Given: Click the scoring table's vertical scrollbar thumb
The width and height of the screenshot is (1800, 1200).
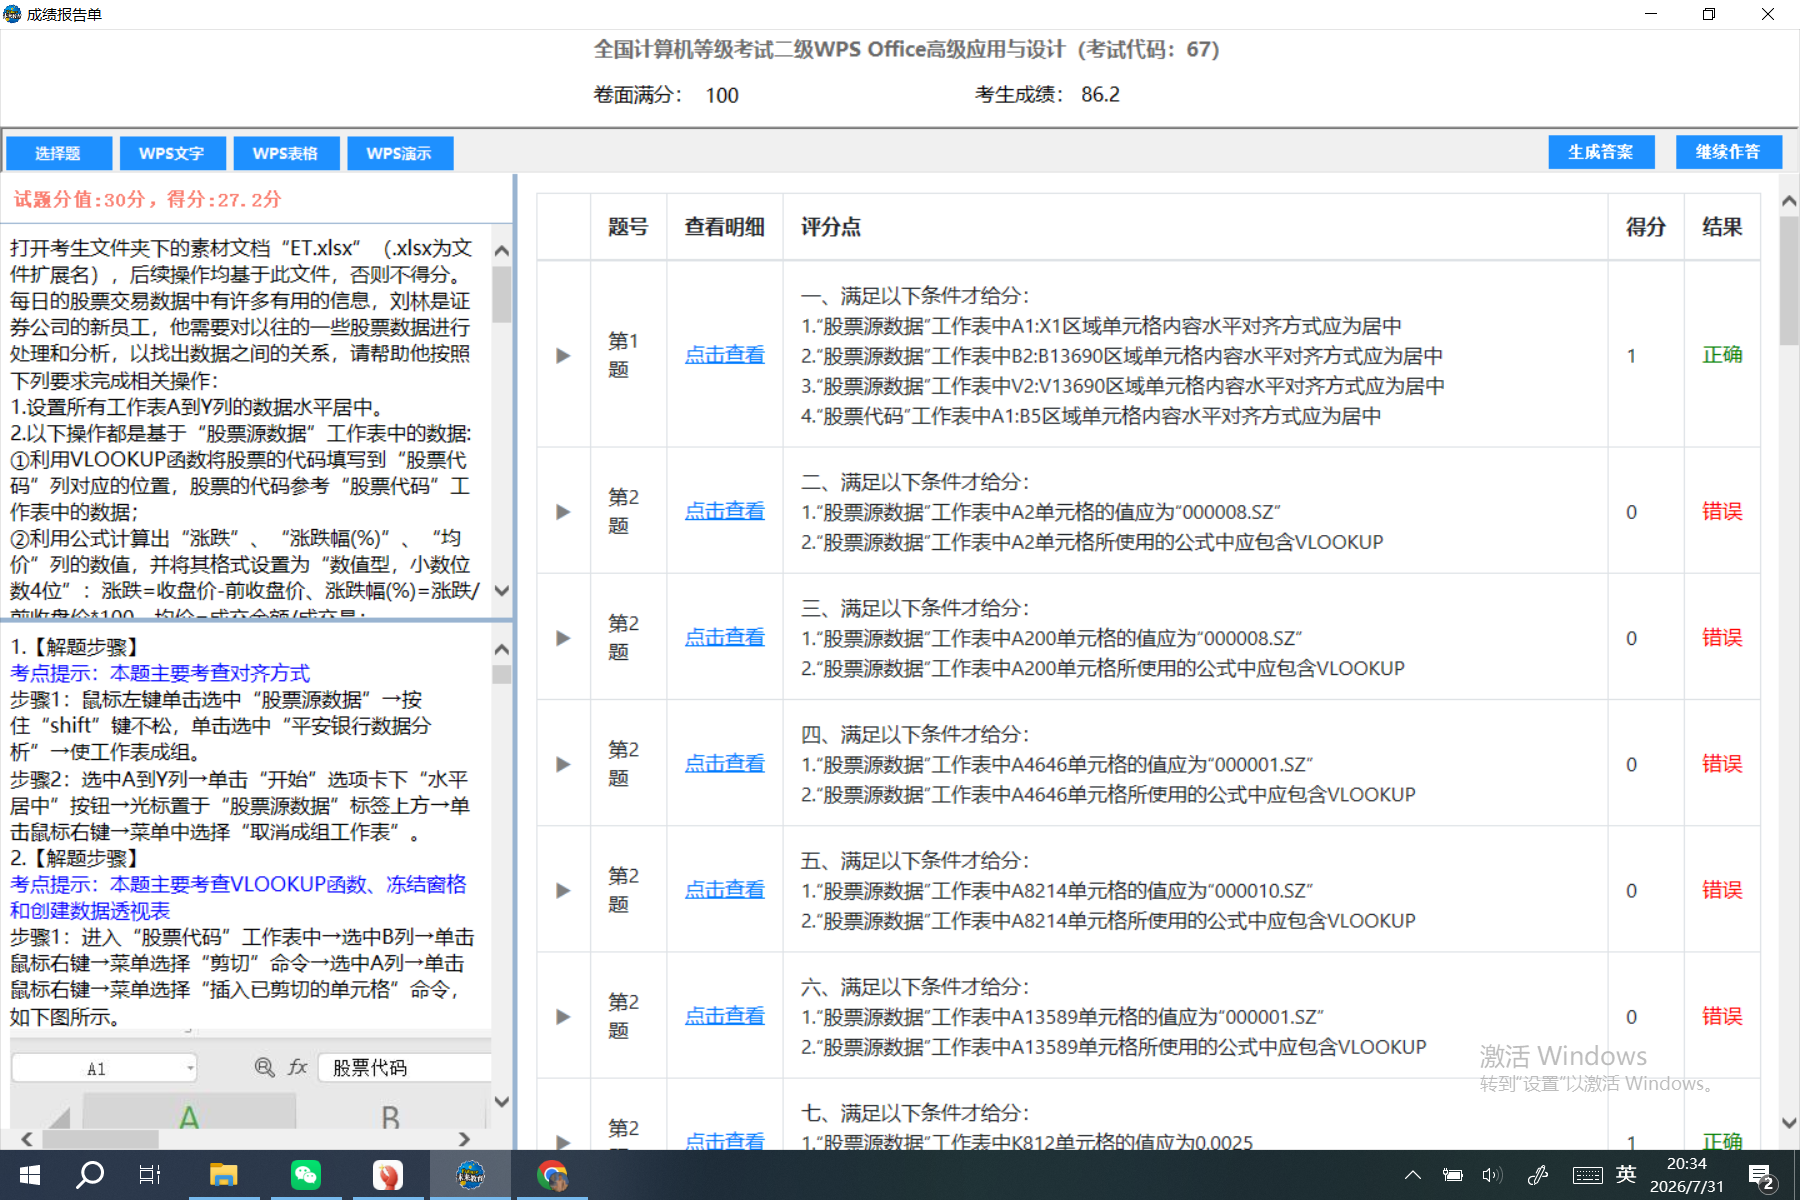Looking at the screenshot, I should coord(1789,281).
